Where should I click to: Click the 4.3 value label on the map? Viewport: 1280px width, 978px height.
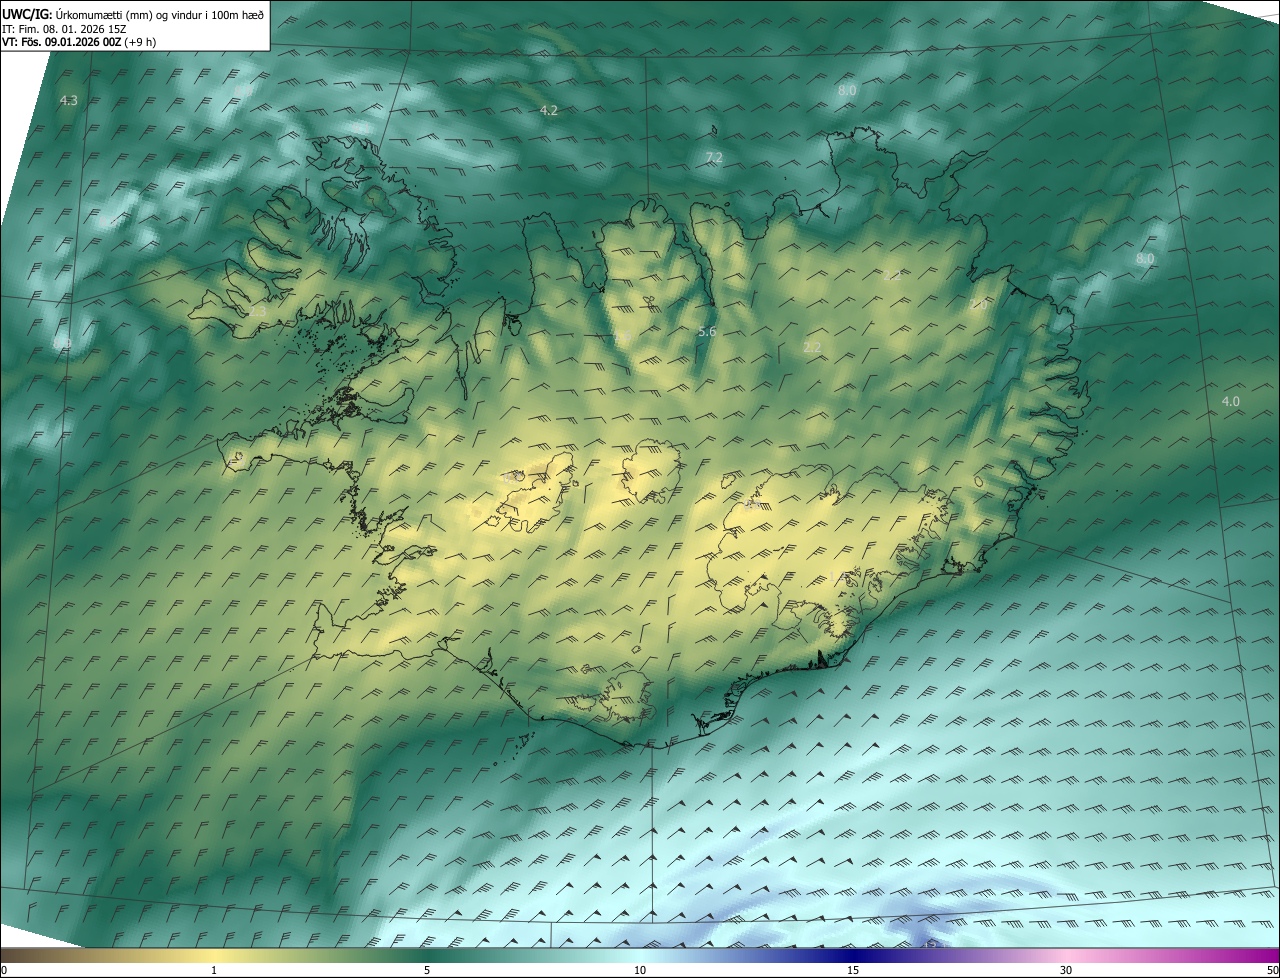pos(69,100)
